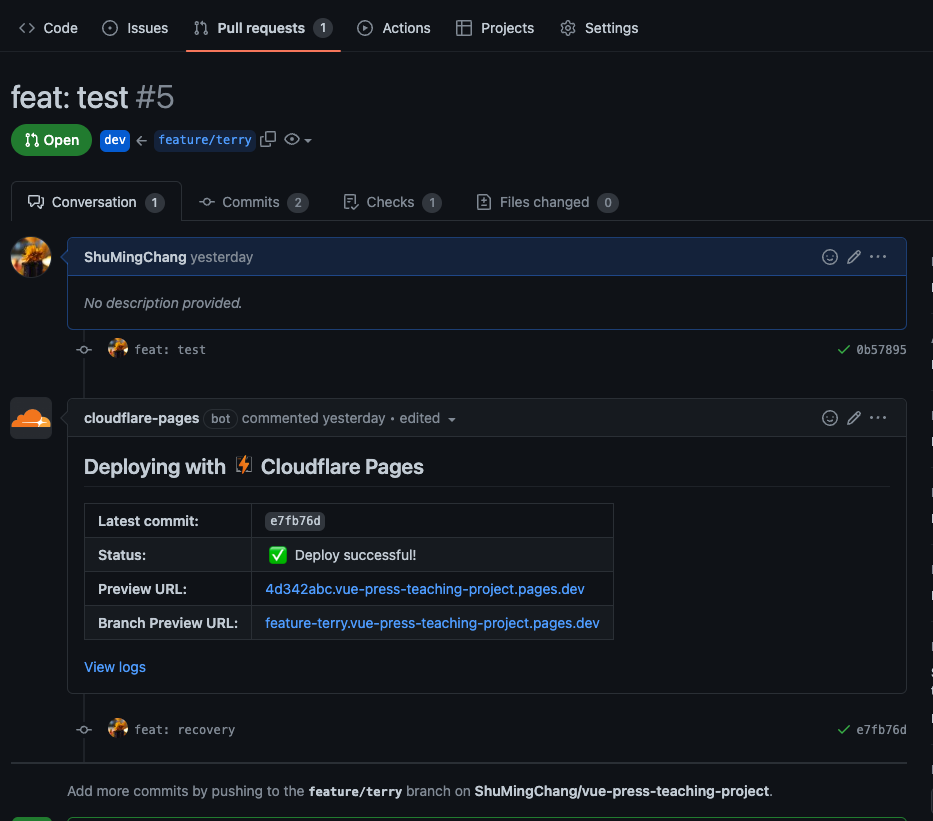This screenshot has width=933, height=821.
Task: Select the Conversation tab
Action: (96, 202)
